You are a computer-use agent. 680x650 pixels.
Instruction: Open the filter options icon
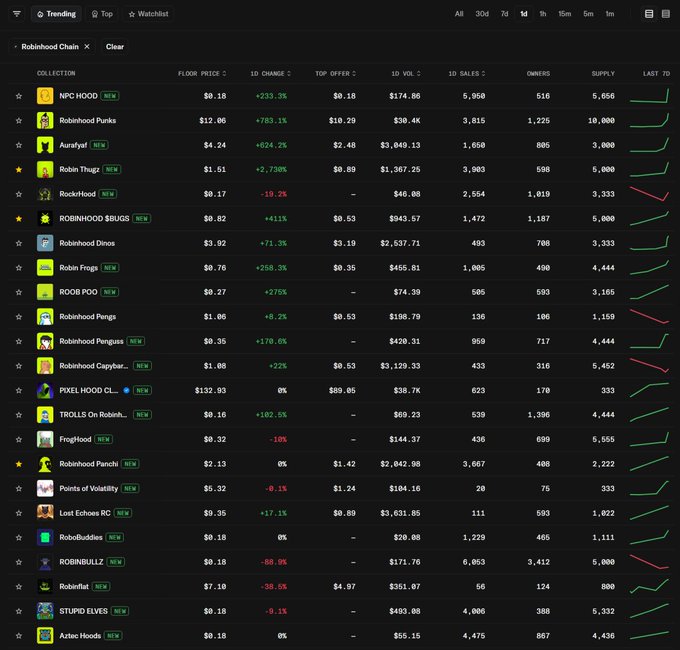click(x=17, y=14)
